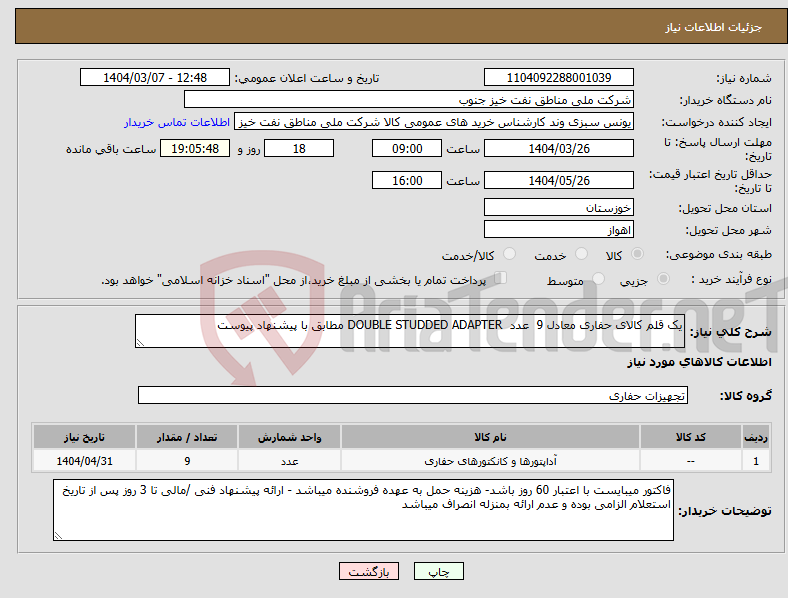788x598 pixels.
Task: Click the general description resize handle
Action: click(140, 343)
